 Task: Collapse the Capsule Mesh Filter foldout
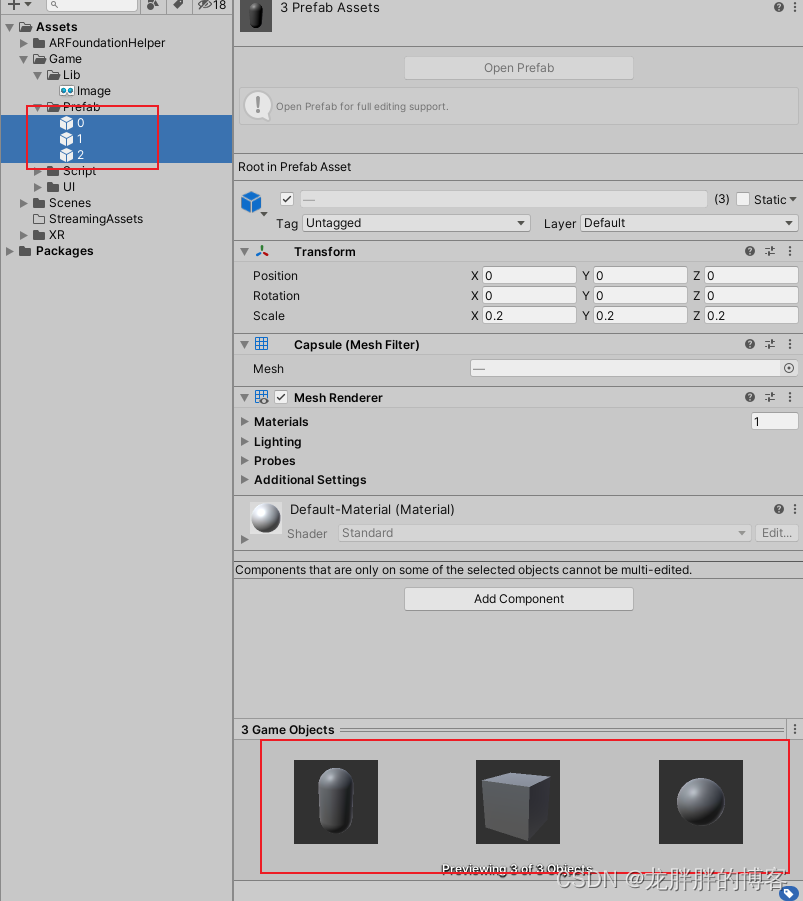(244, 345)
